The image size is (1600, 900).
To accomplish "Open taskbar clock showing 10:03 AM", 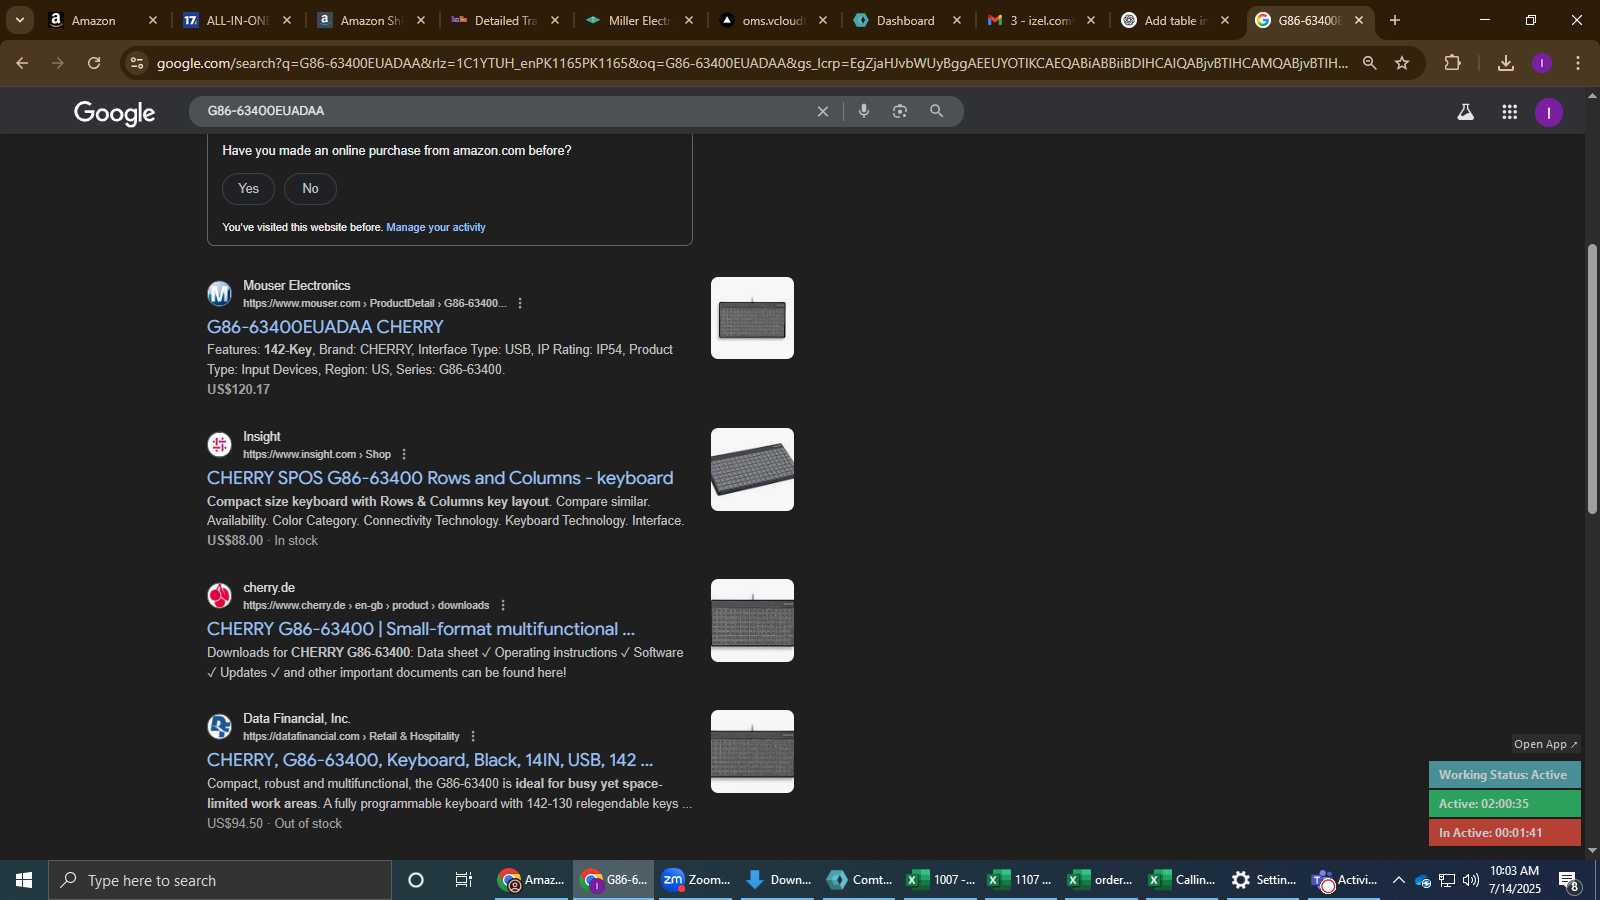I will point(1514,880).
